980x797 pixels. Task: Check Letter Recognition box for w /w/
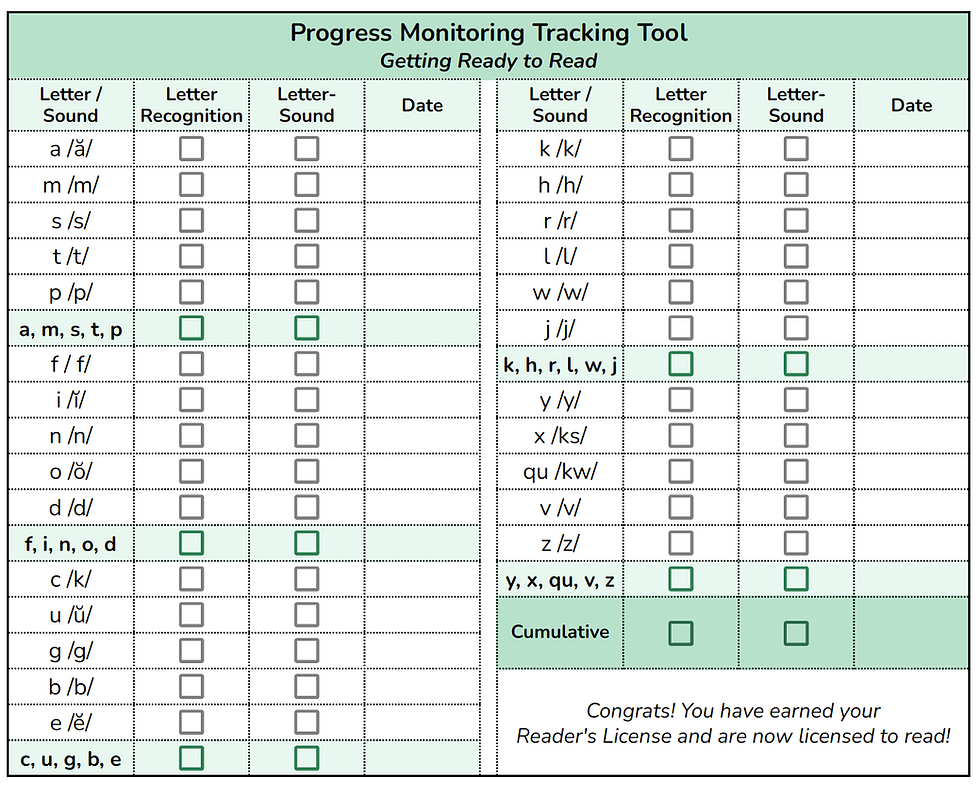click(x=681, y=292)
